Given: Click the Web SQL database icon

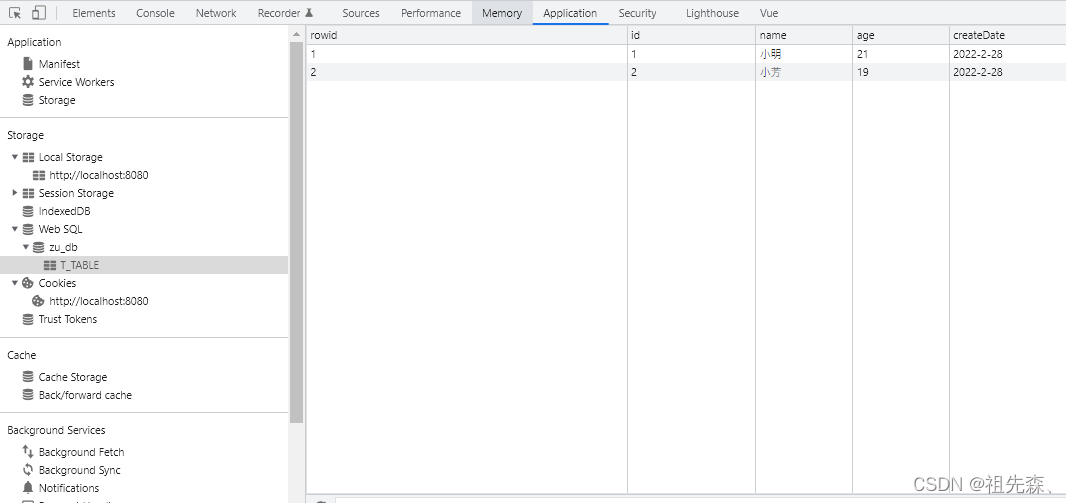Looking at the screenshot, I should (x=28, y=229).
